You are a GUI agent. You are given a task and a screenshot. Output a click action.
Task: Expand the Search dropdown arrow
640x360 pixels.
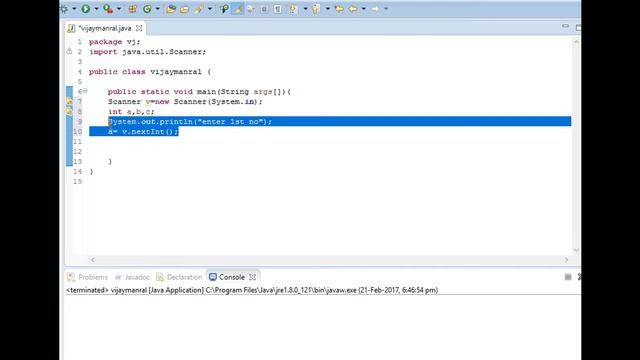pos(210,9)
